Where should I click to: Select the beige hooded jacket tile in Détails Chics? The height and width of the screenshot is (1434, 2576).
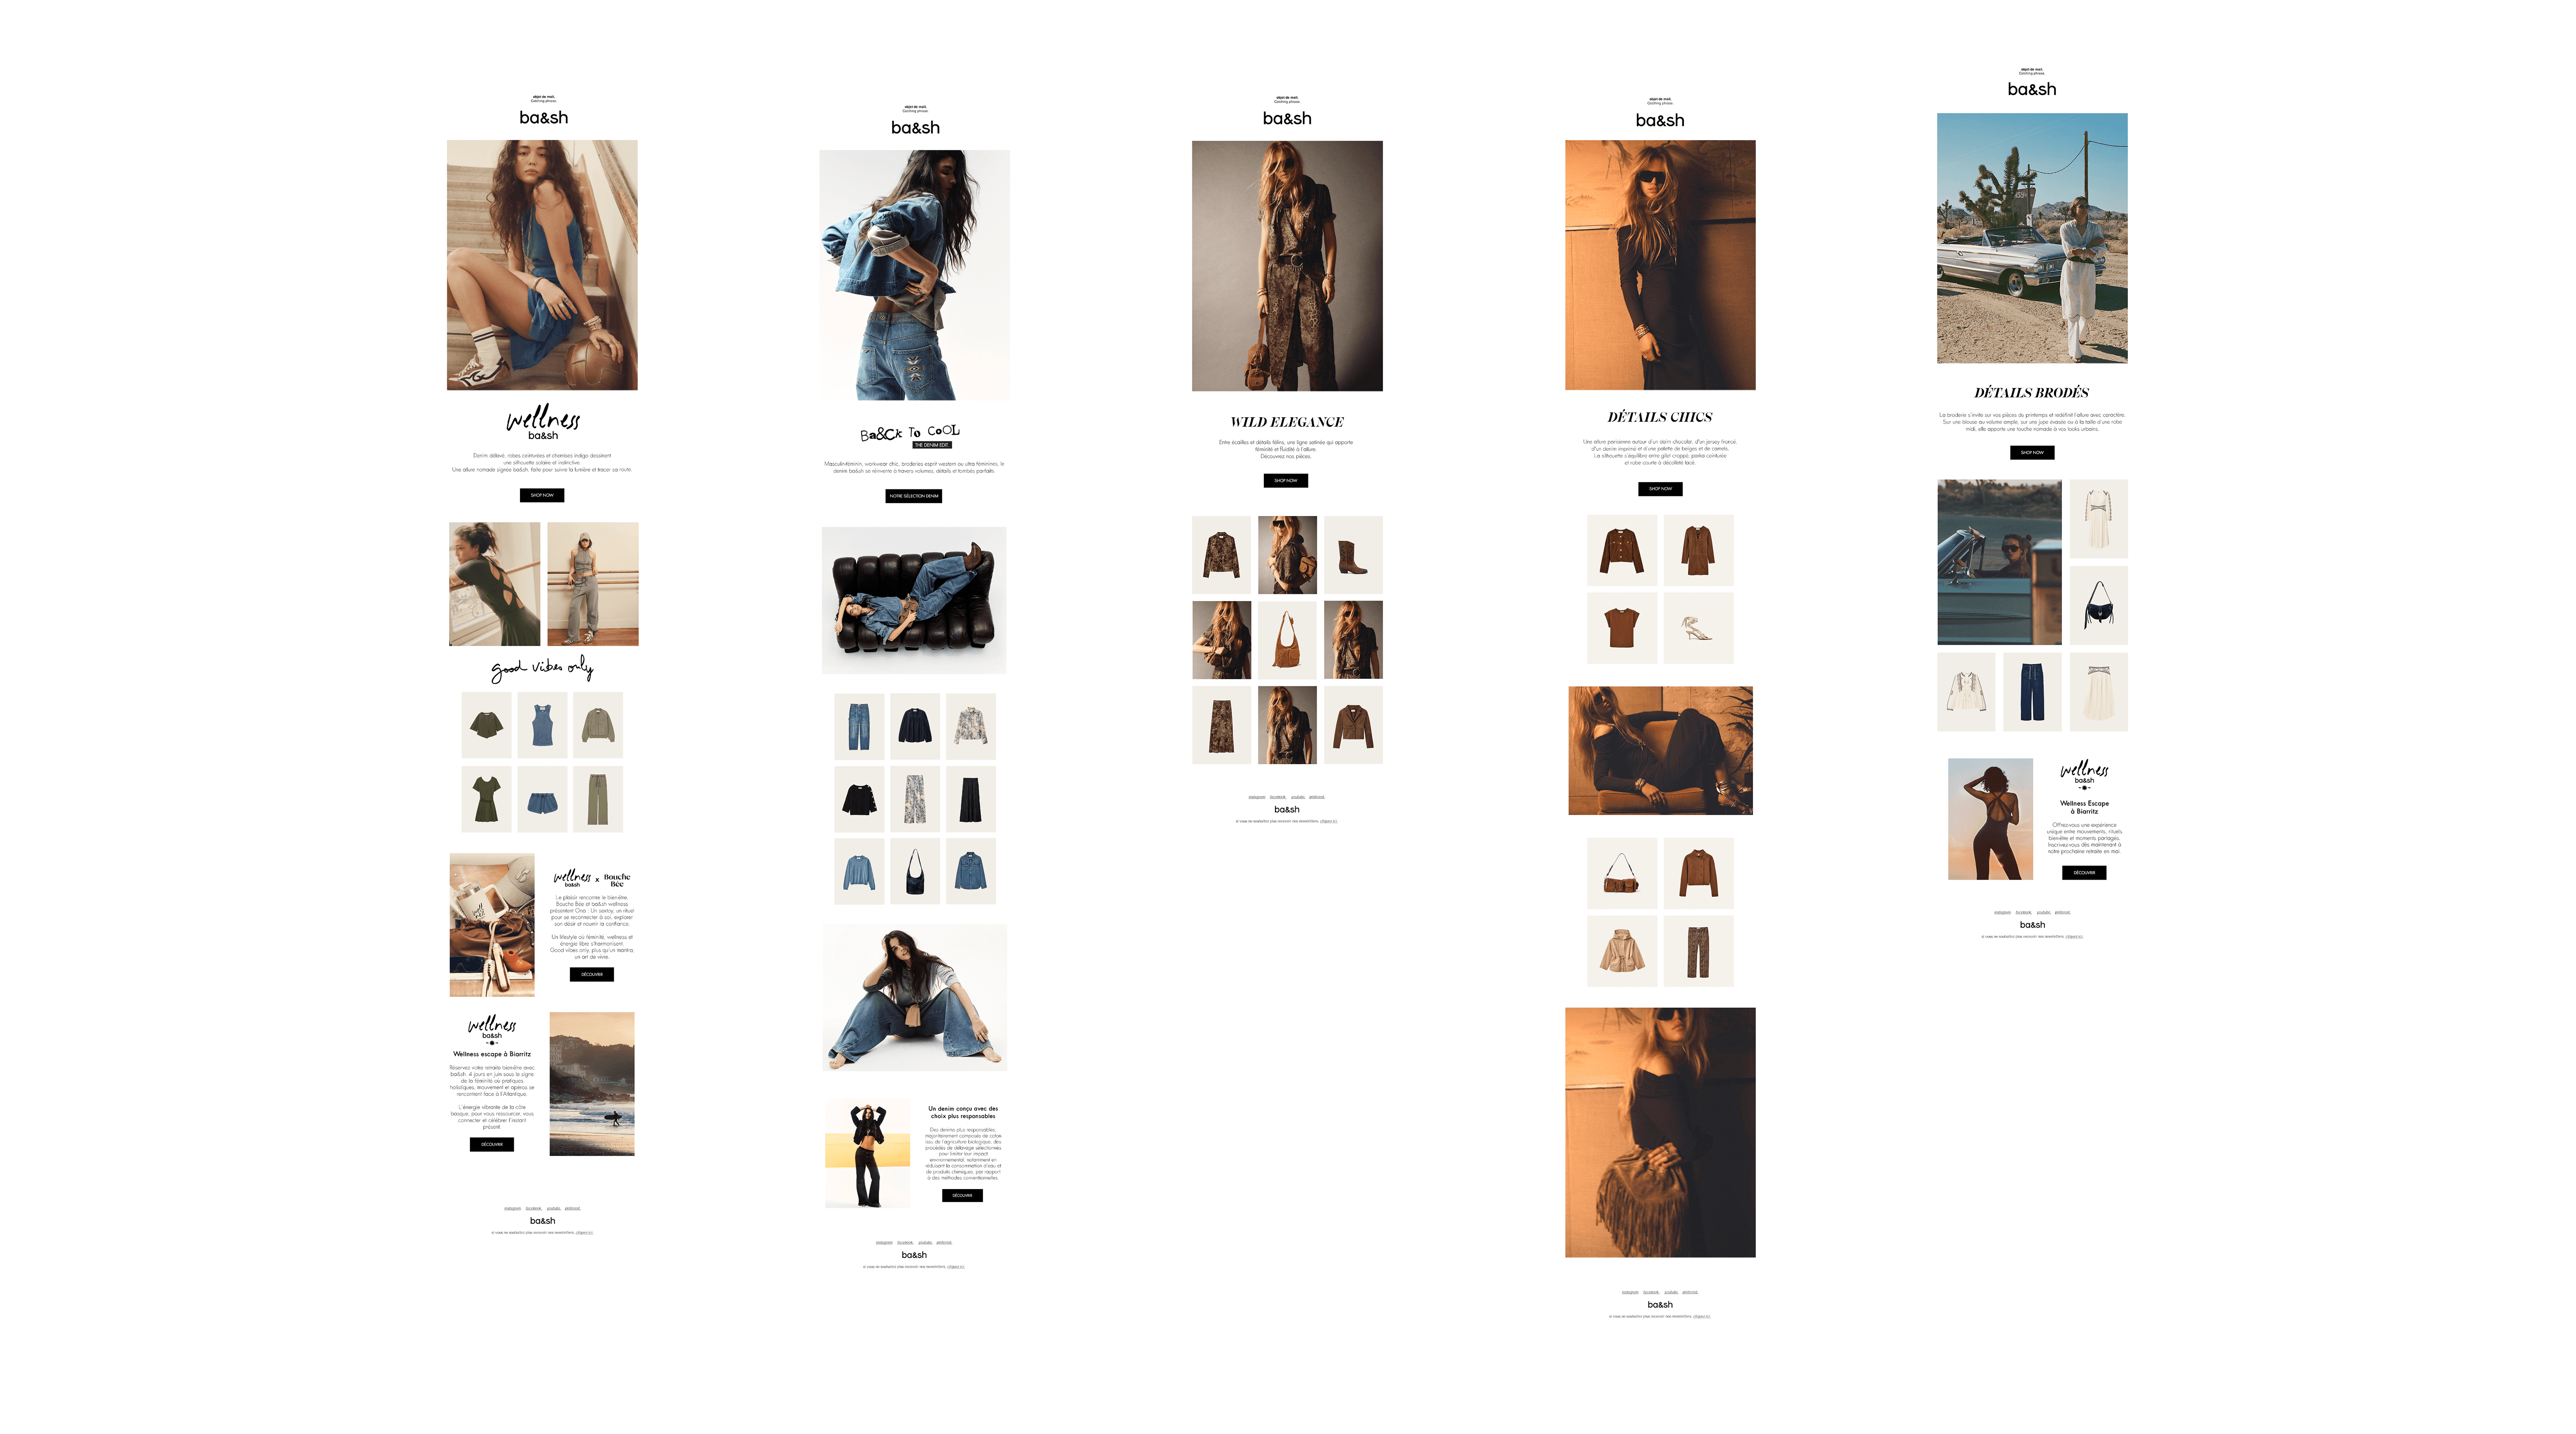[1622, 952]
